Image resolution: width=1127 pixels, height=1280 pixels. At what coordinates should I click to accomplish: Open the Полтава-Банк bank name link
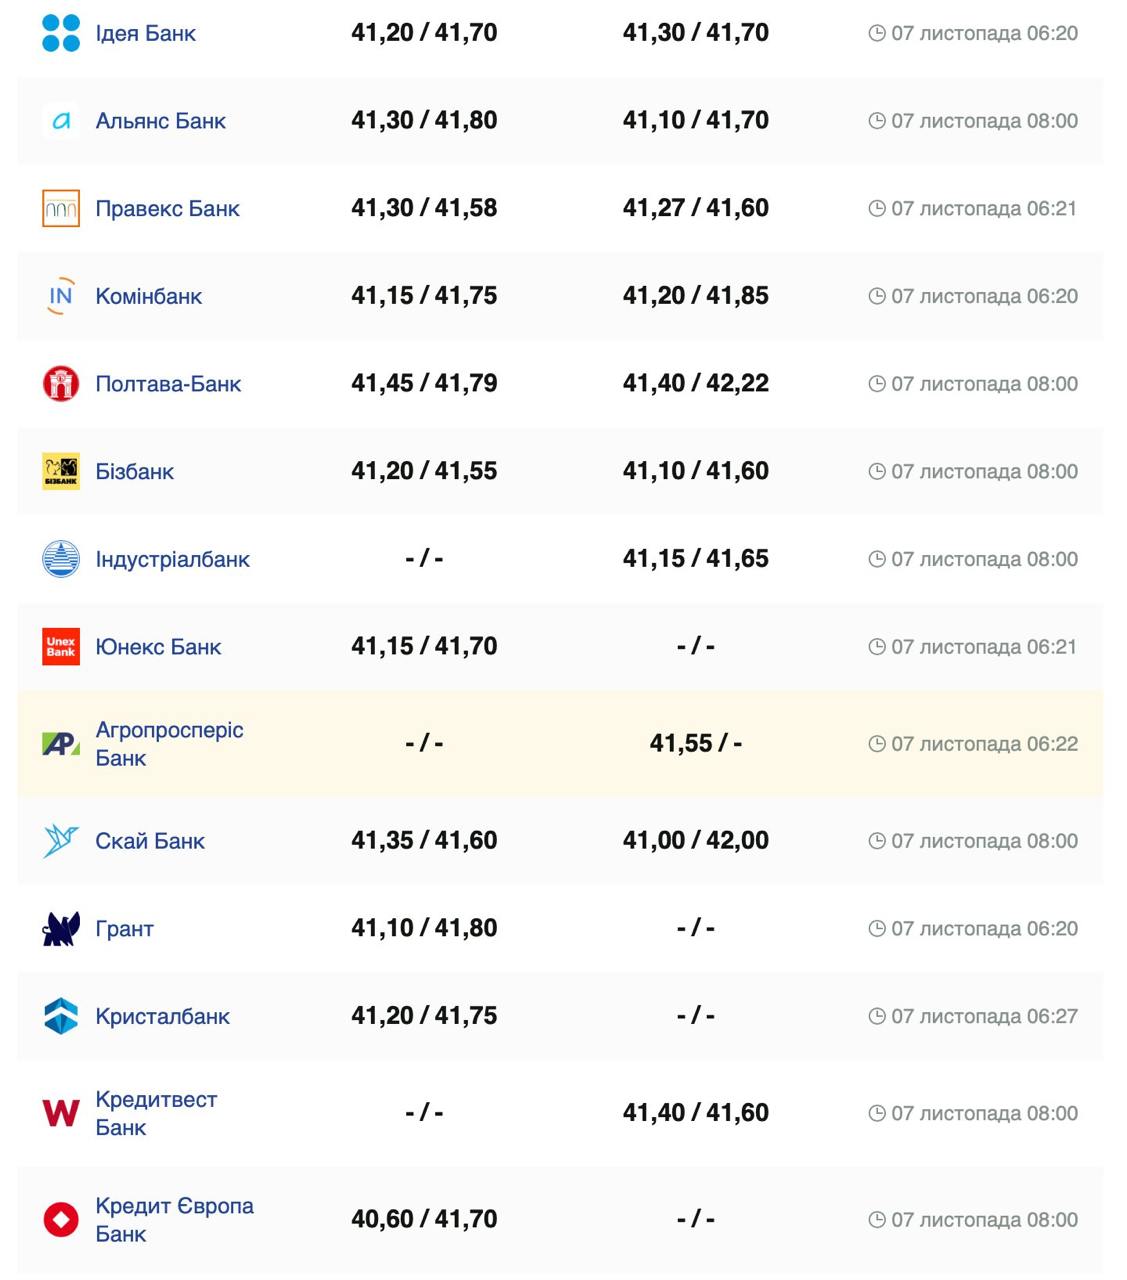[168, 384]
